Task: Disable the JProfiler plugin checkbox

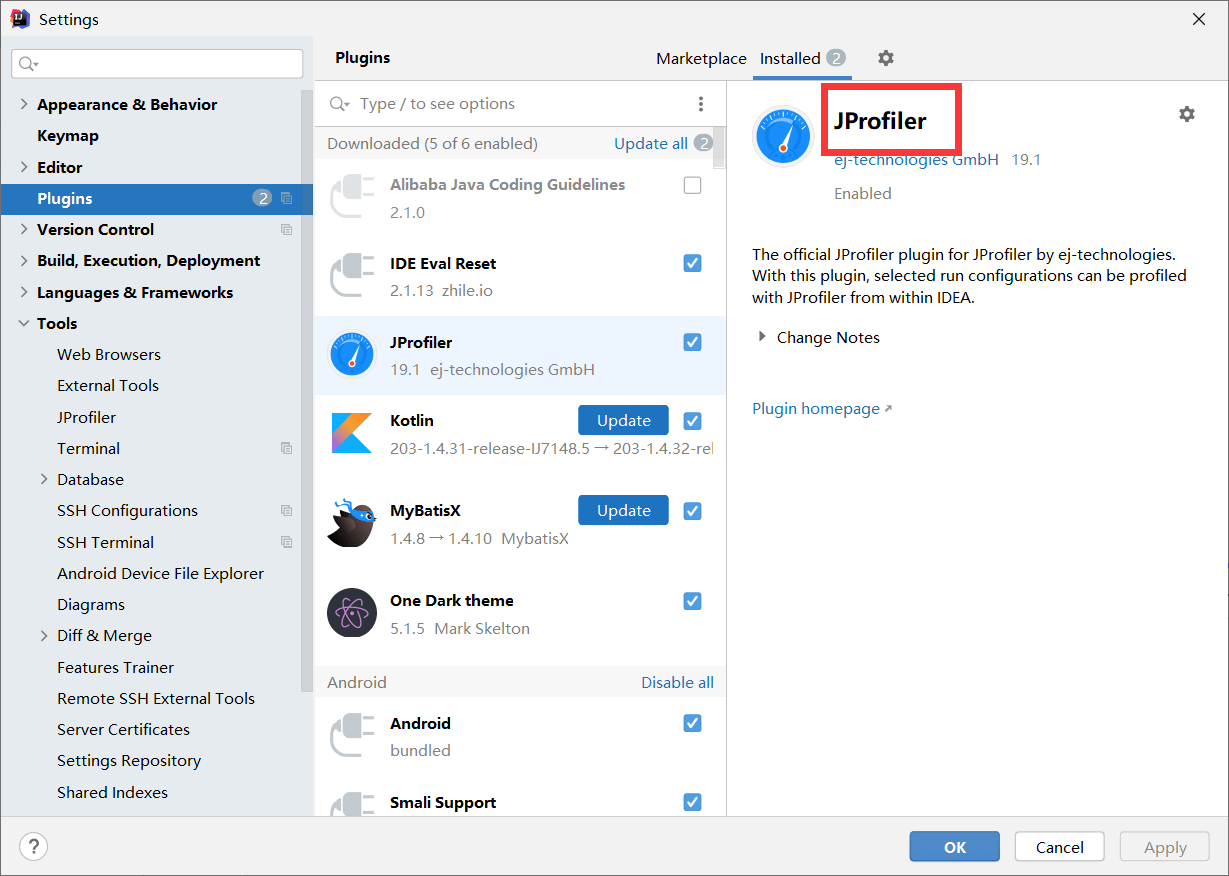Action: tap(692, 342)
